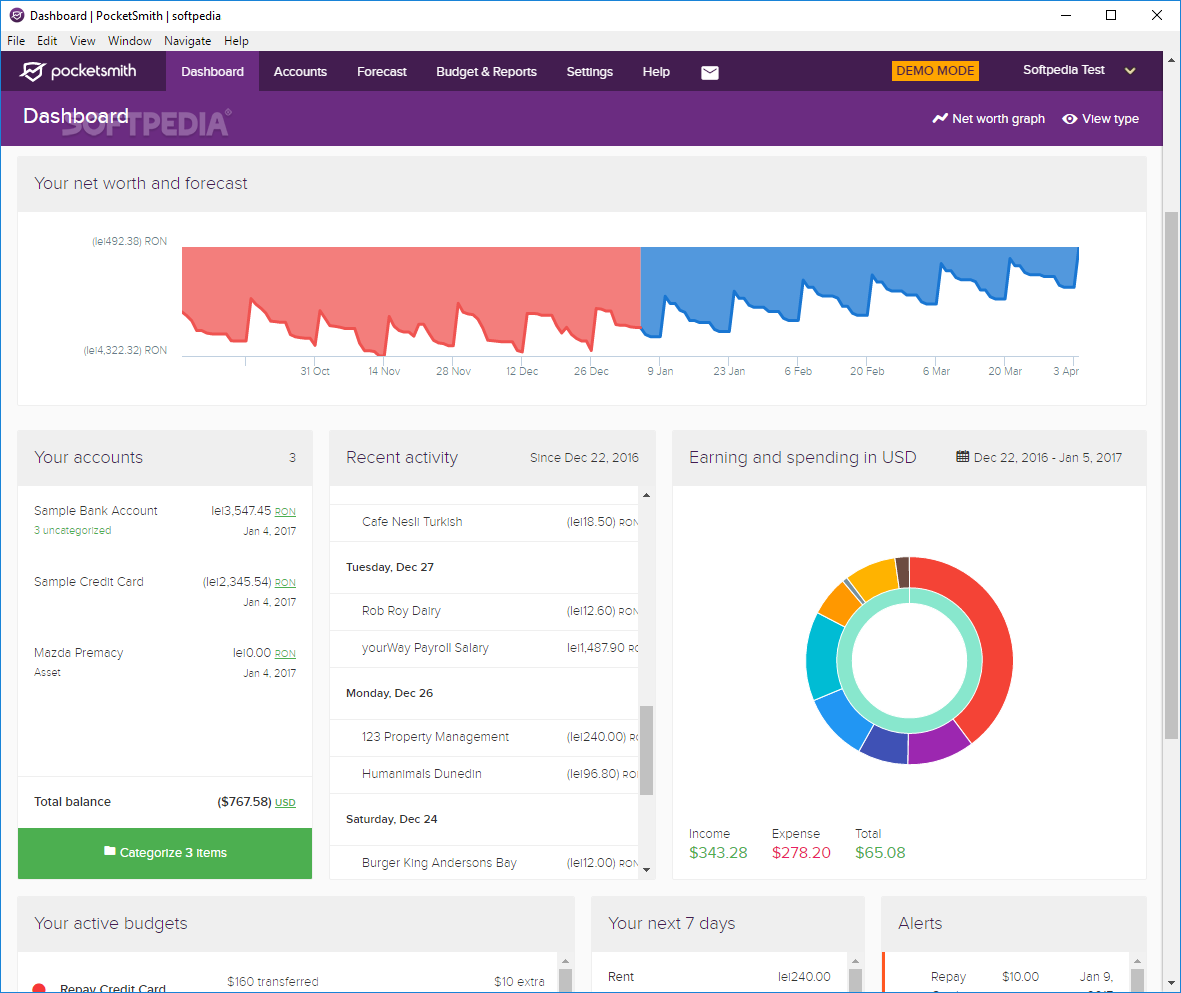Viewport: 1181px width, 993px height.
Task: Click the RON link for Mazda Premacy
Action: coord(285,653)
